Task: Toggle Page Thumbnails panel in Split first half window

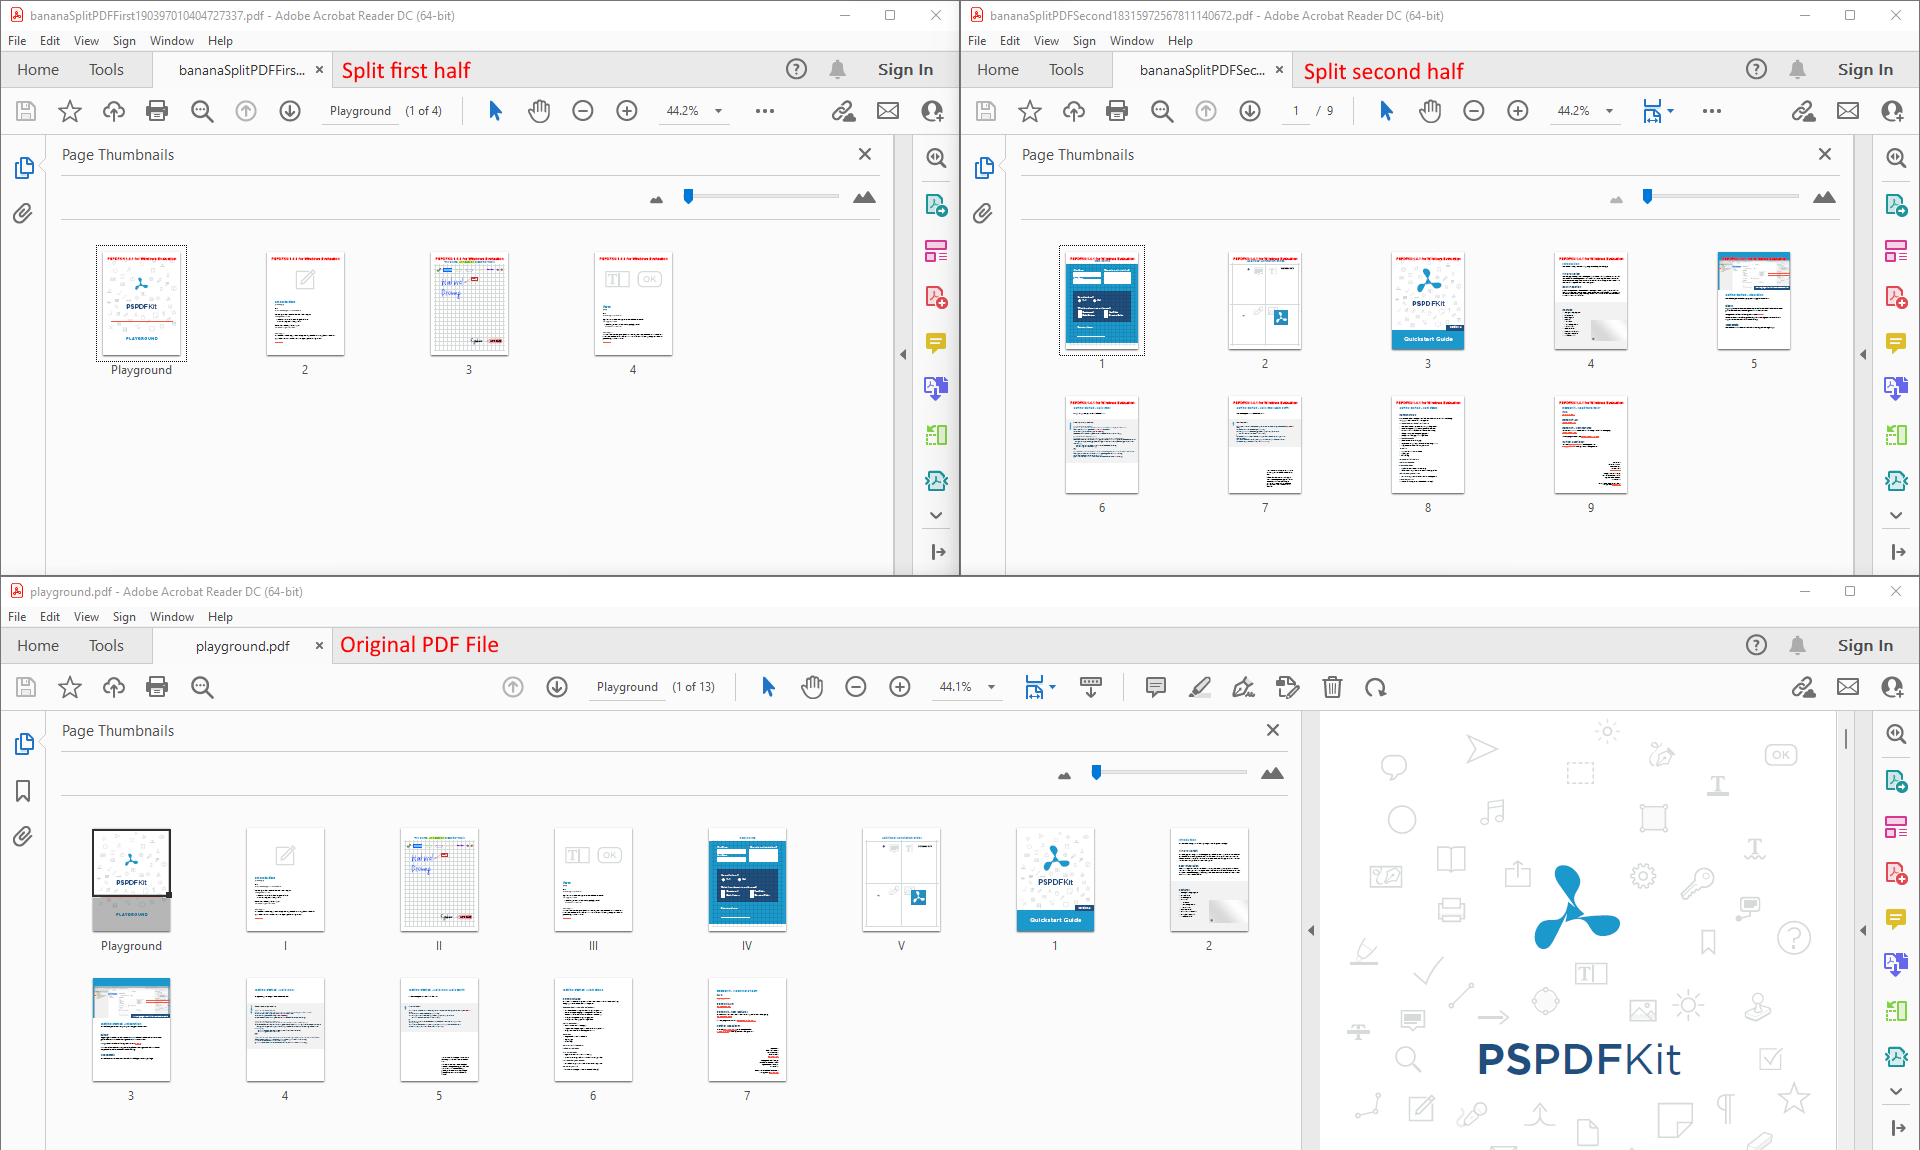Action: pyautogui.click(x=24, y=168)
